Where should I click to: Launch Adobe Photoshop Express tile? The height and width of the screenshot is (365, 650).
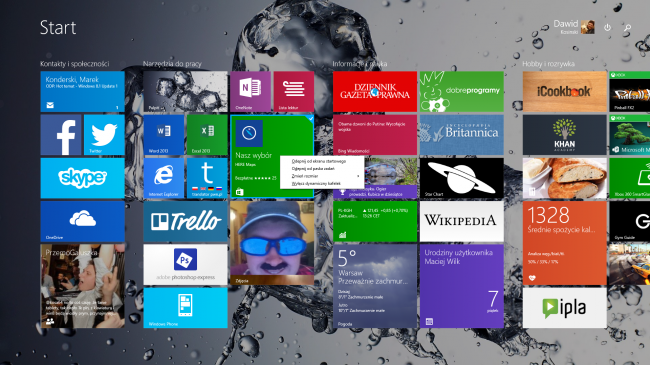185,264
